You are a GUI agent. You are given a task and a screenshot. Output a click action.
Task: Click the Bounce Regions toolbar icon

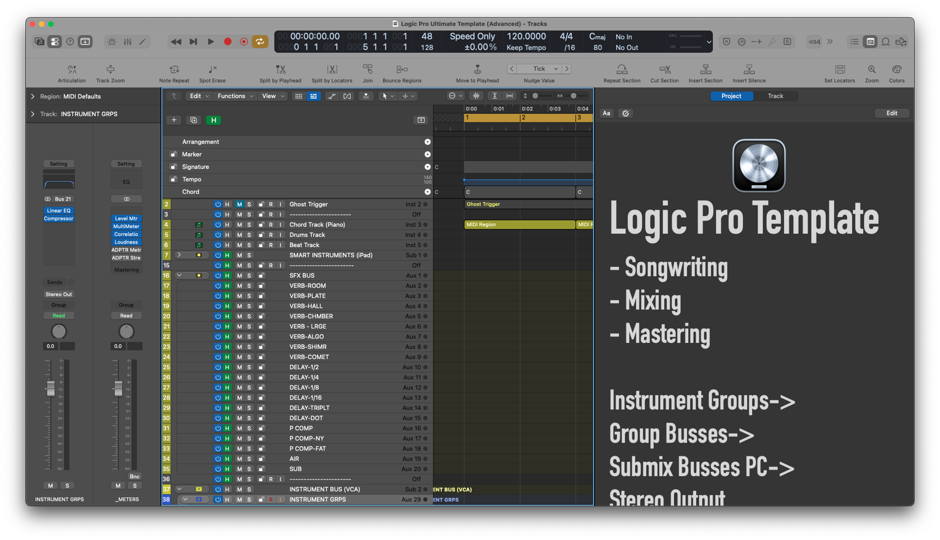(402, 70)
